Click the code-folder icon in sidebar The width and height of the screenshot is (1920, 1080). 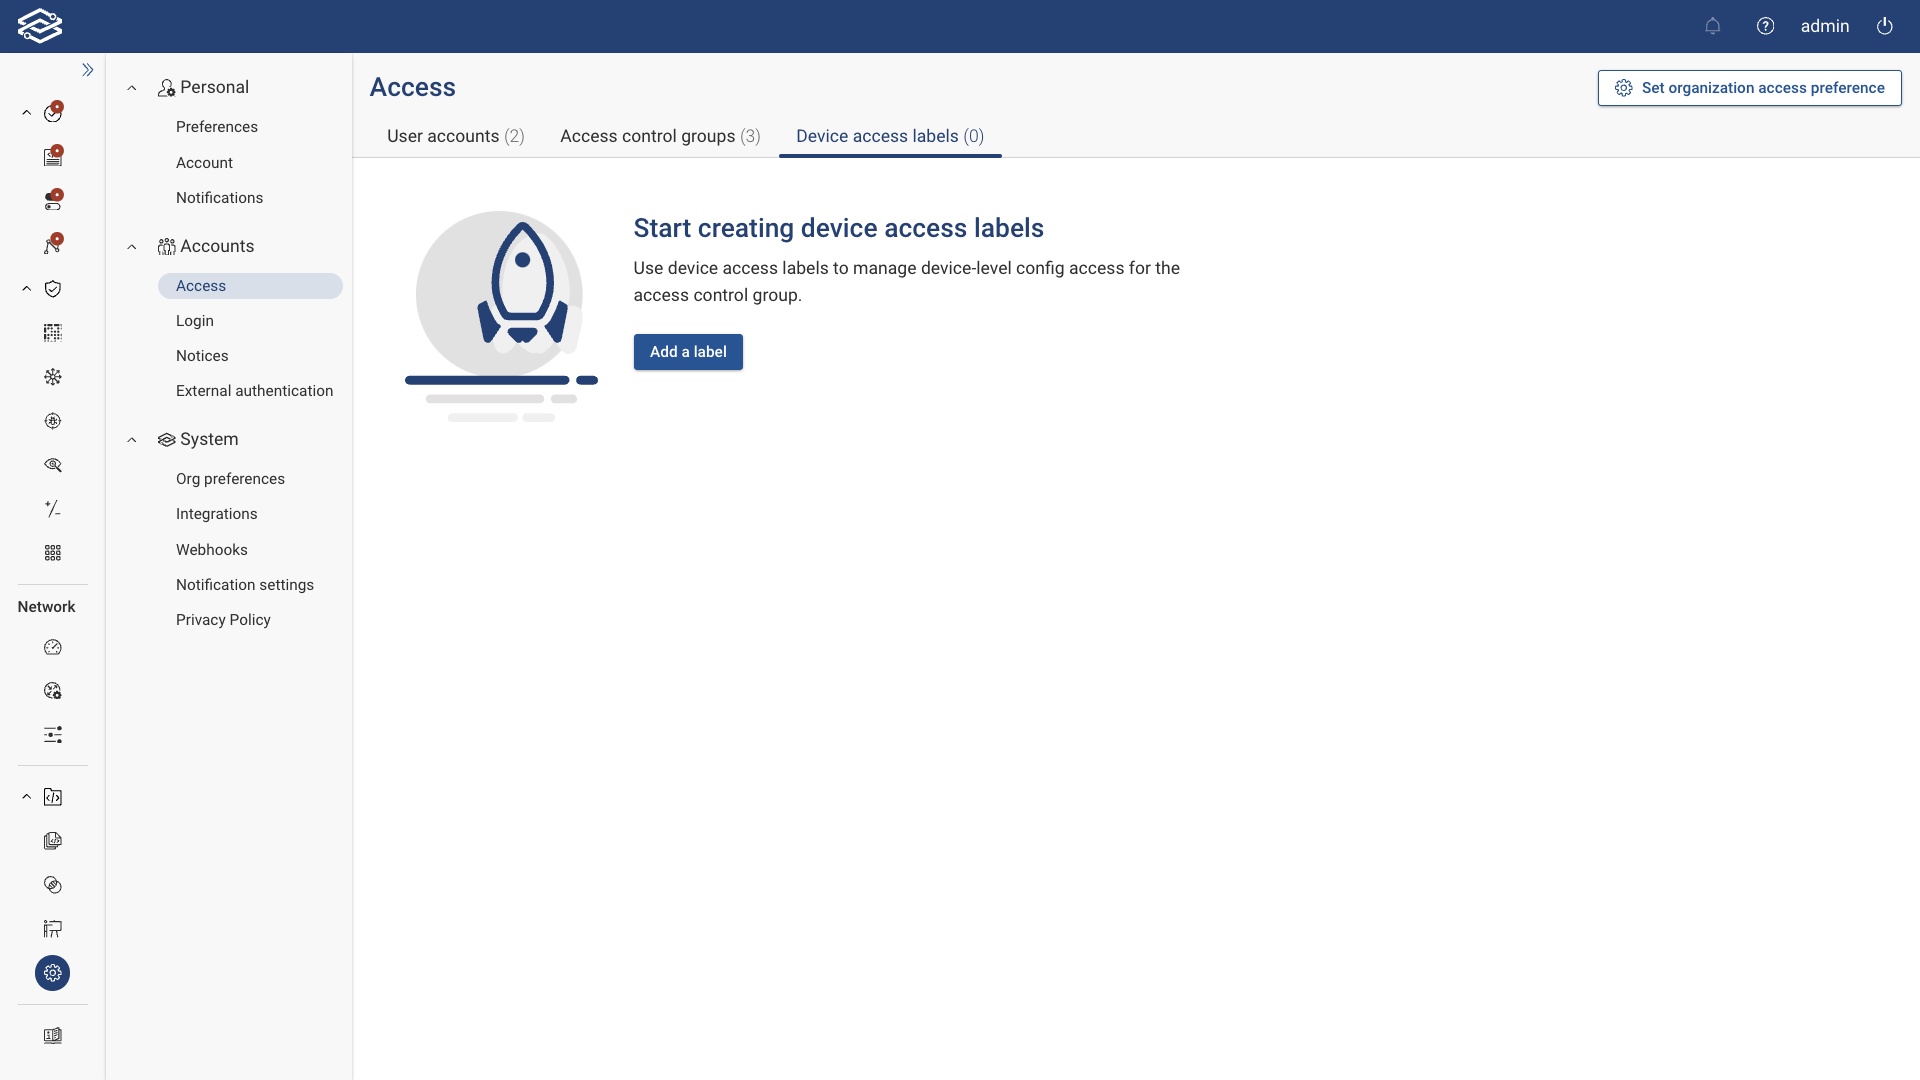[52, 796]
